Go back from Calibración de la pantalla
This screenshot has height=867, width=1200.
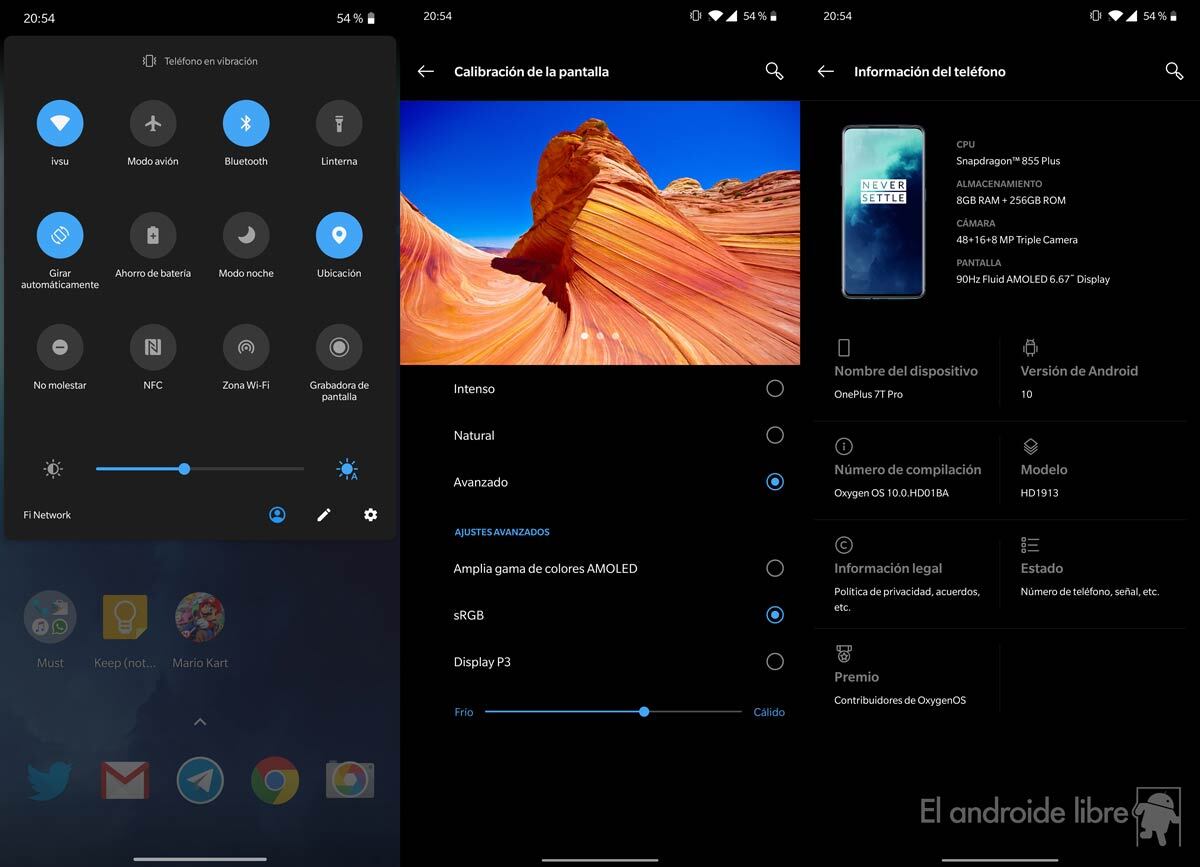[426, 71]
